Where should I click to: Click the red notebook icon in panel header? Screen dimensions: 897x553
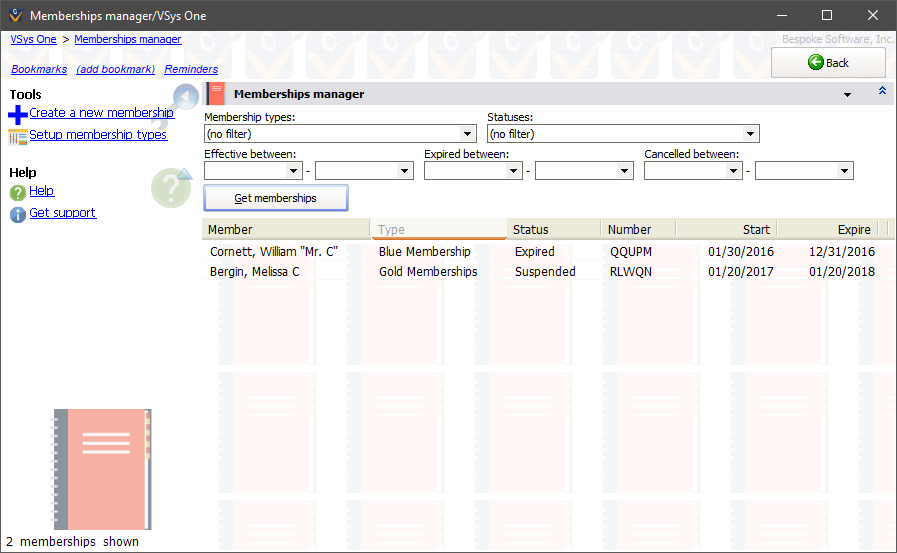(x=215, y=94)
